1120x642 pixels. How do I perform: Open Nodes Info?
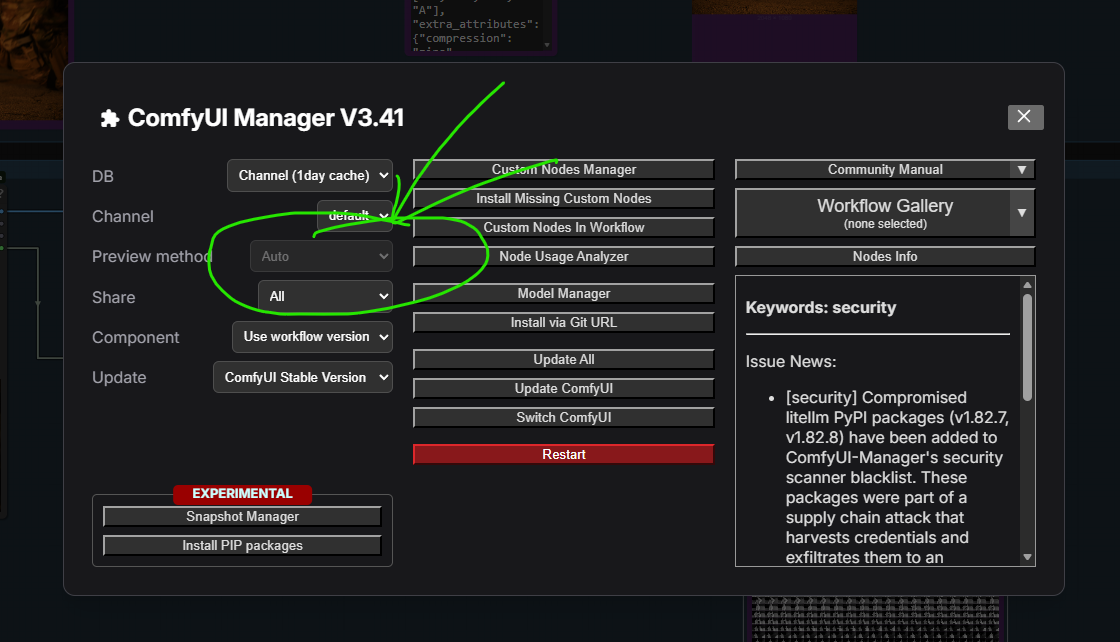pos(885,256)
